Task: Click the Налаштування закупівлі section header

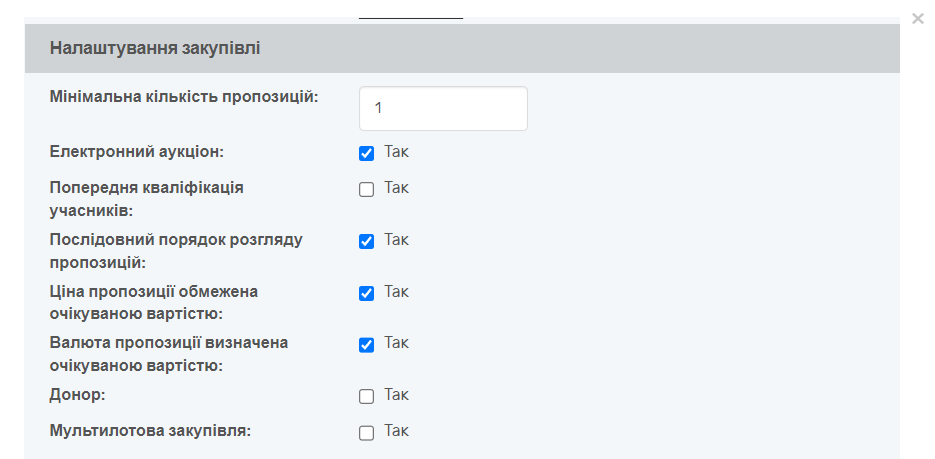Action: point(462,48)
